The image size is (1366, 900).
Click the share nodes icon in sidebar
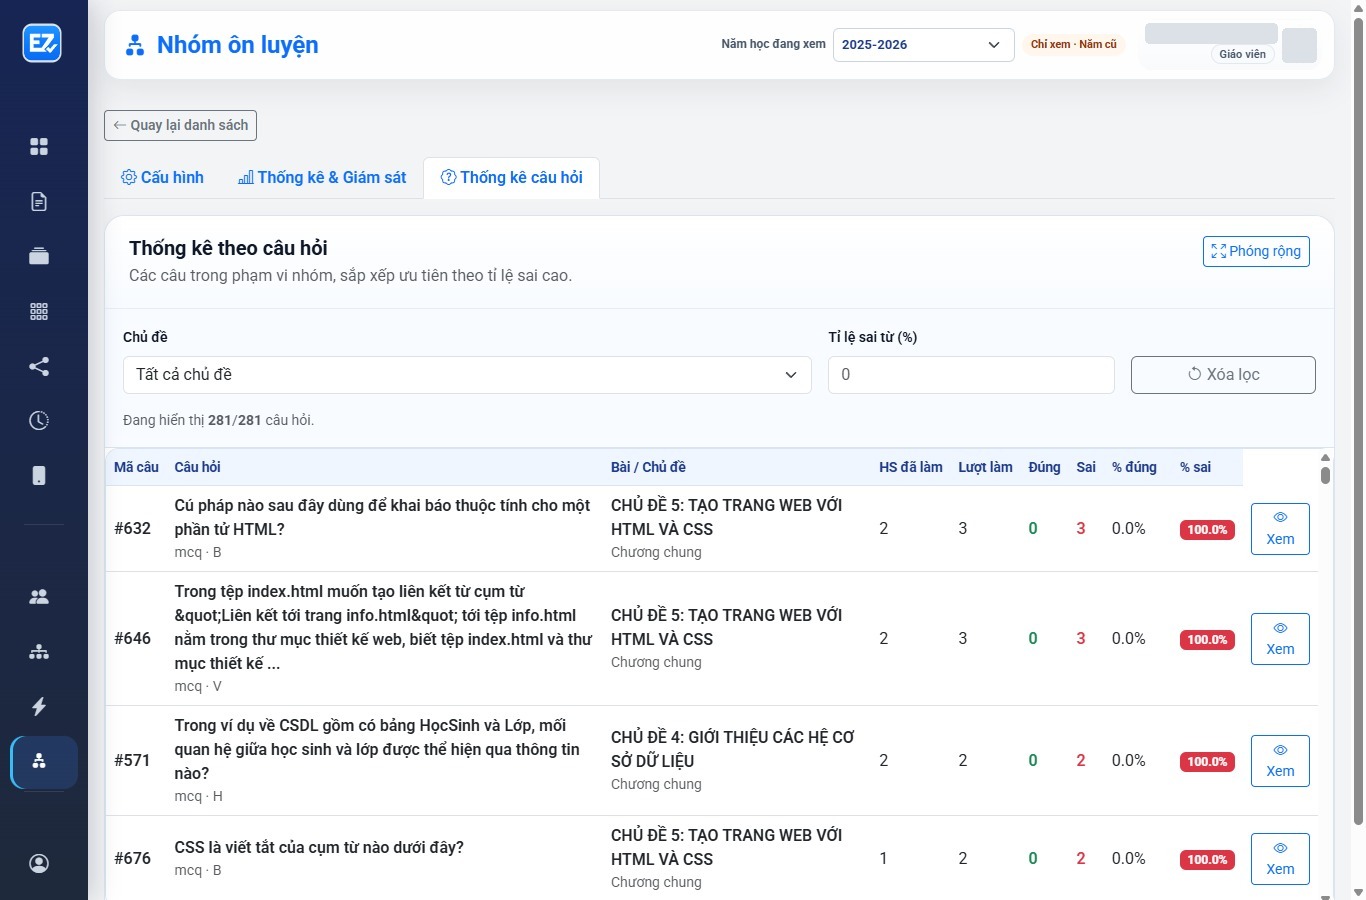39,366
